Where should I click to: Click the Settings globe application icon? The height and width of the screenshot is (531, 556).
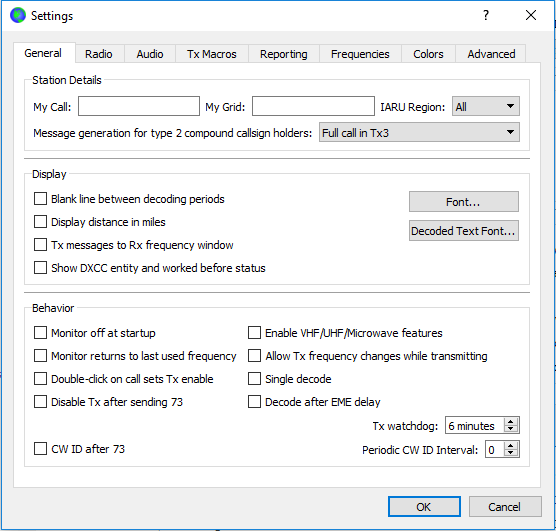(x=18, y=15)
